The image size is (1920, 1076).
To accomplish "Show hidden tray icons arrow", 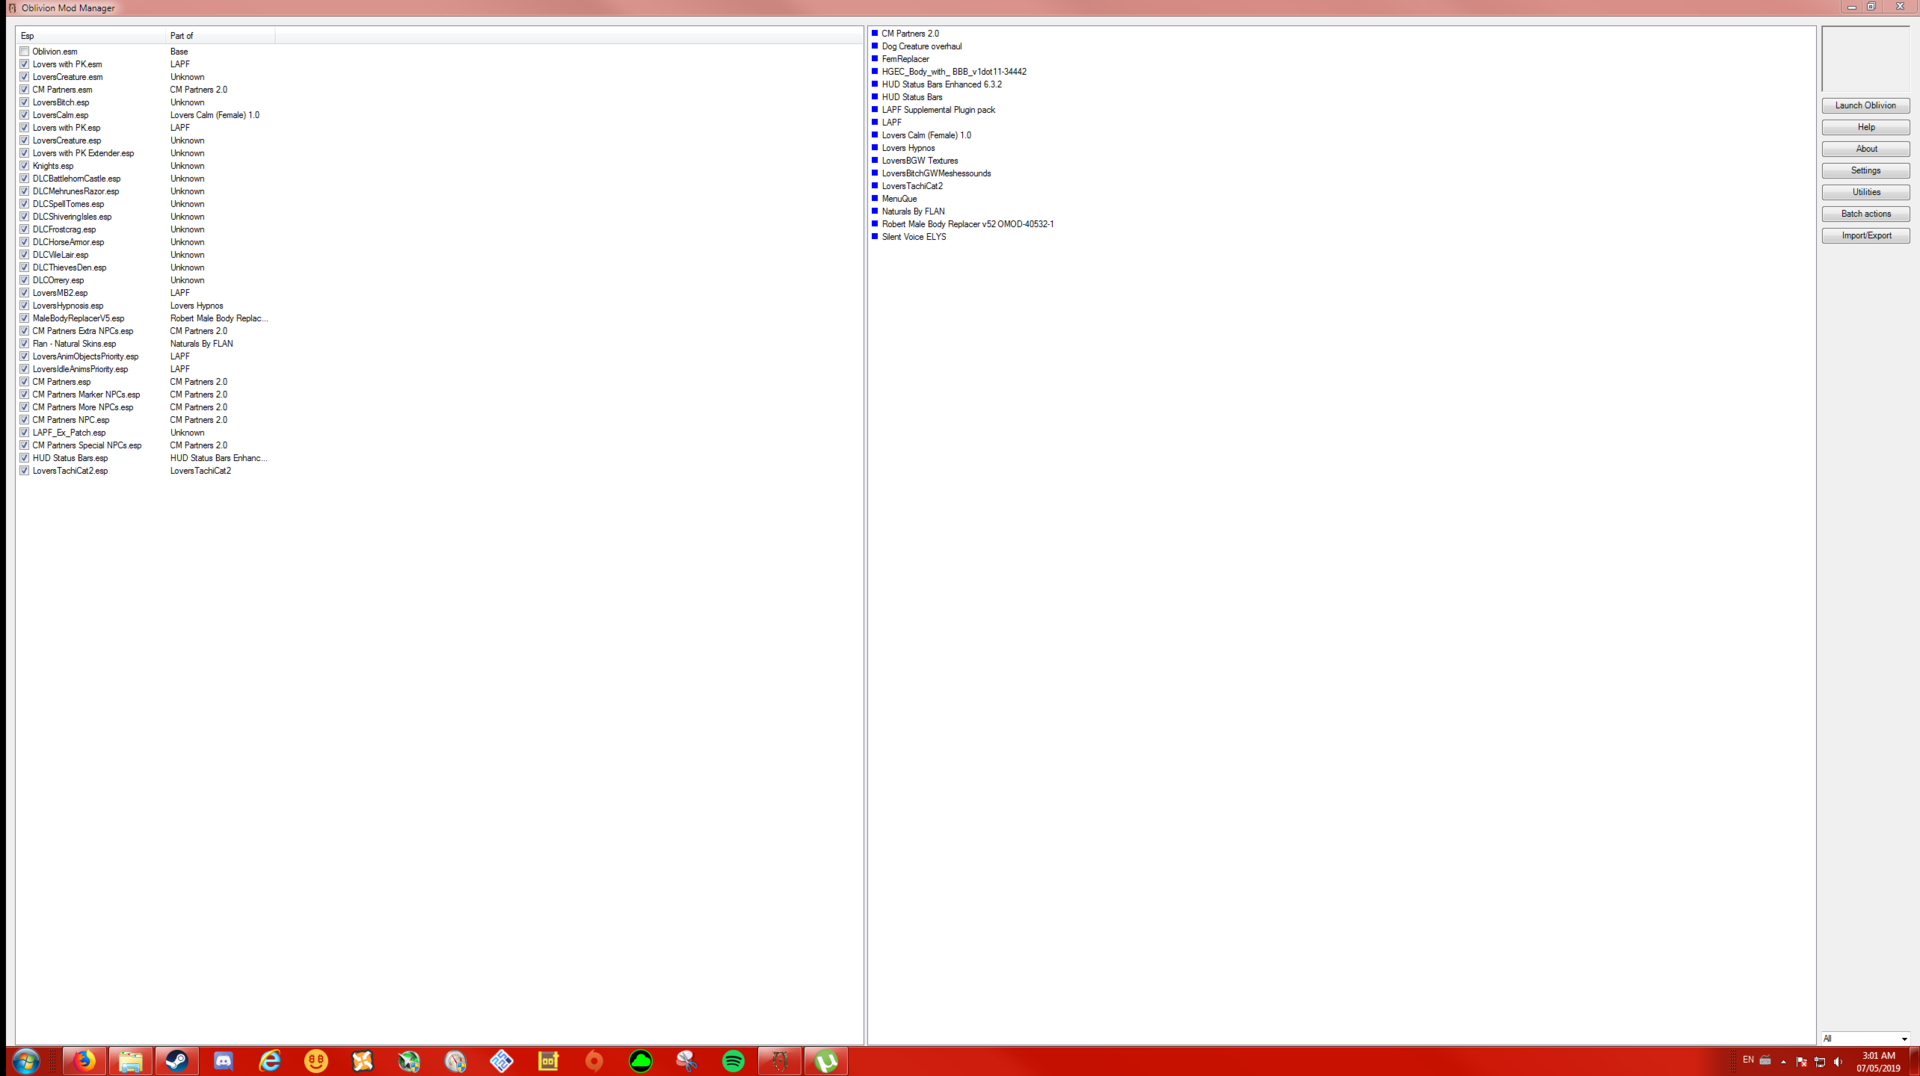I will (x=1783, y=1062).
